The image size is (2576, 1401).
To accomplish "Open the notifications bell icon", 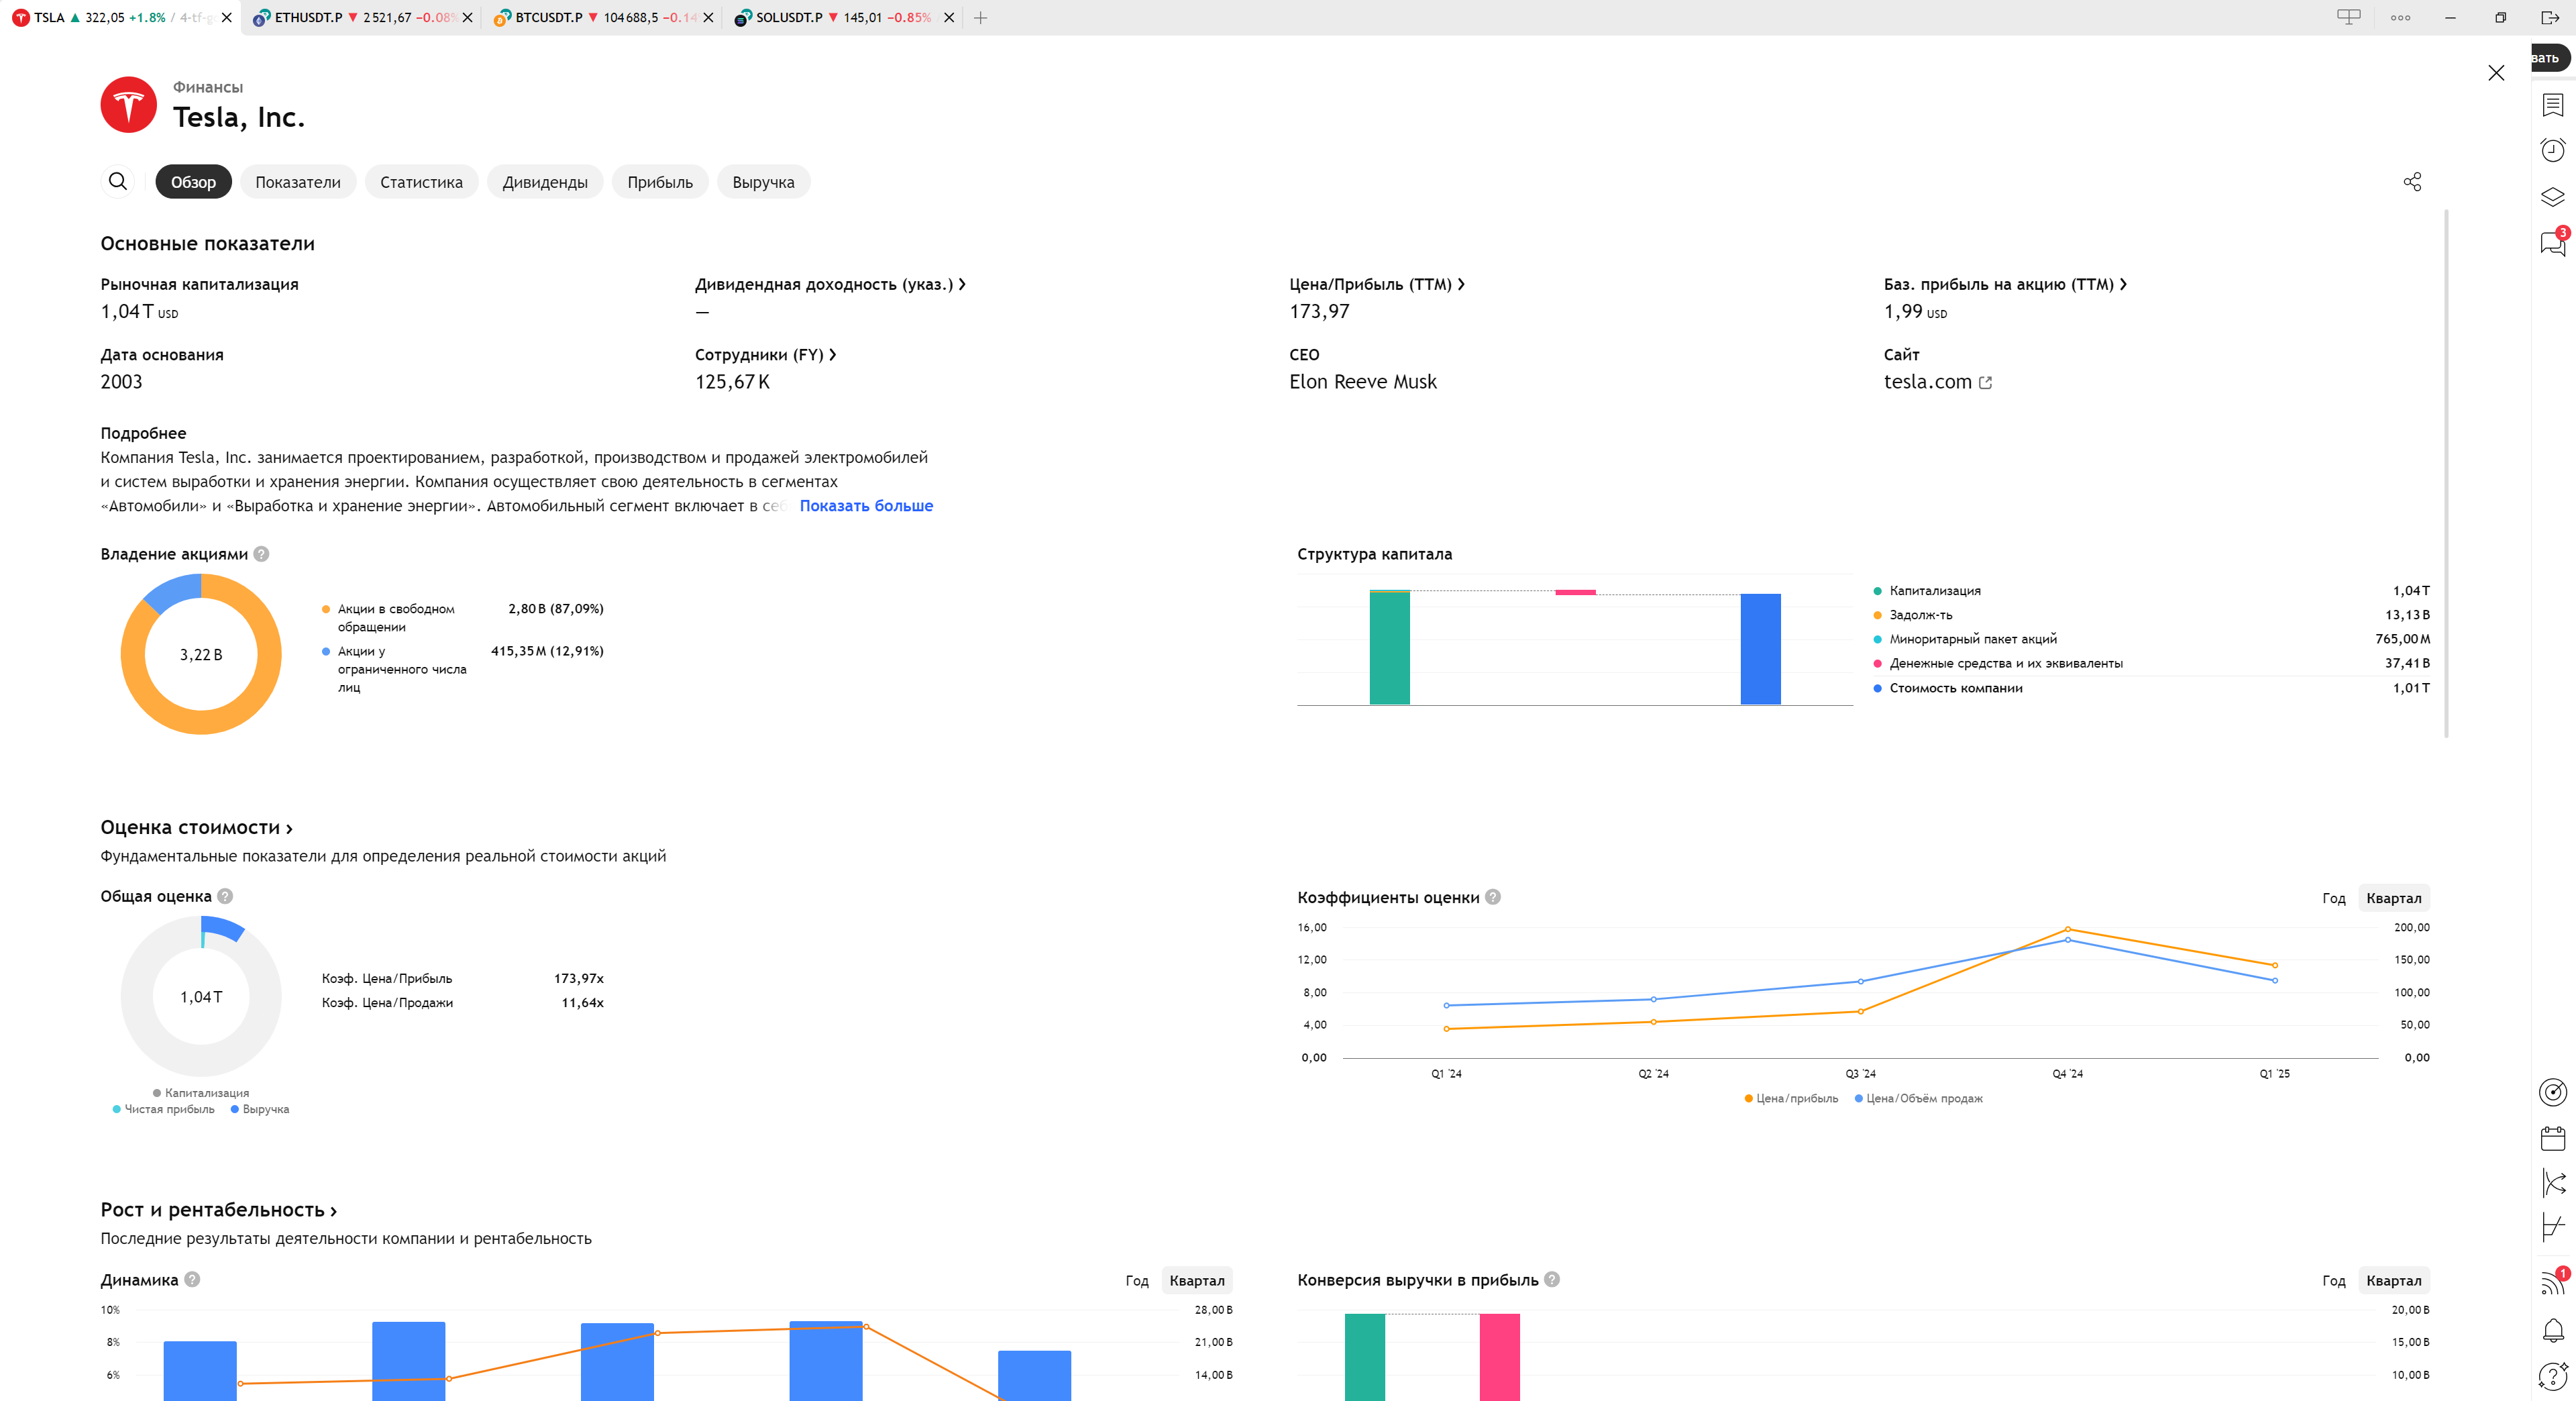I will tap(2552, 1330).
